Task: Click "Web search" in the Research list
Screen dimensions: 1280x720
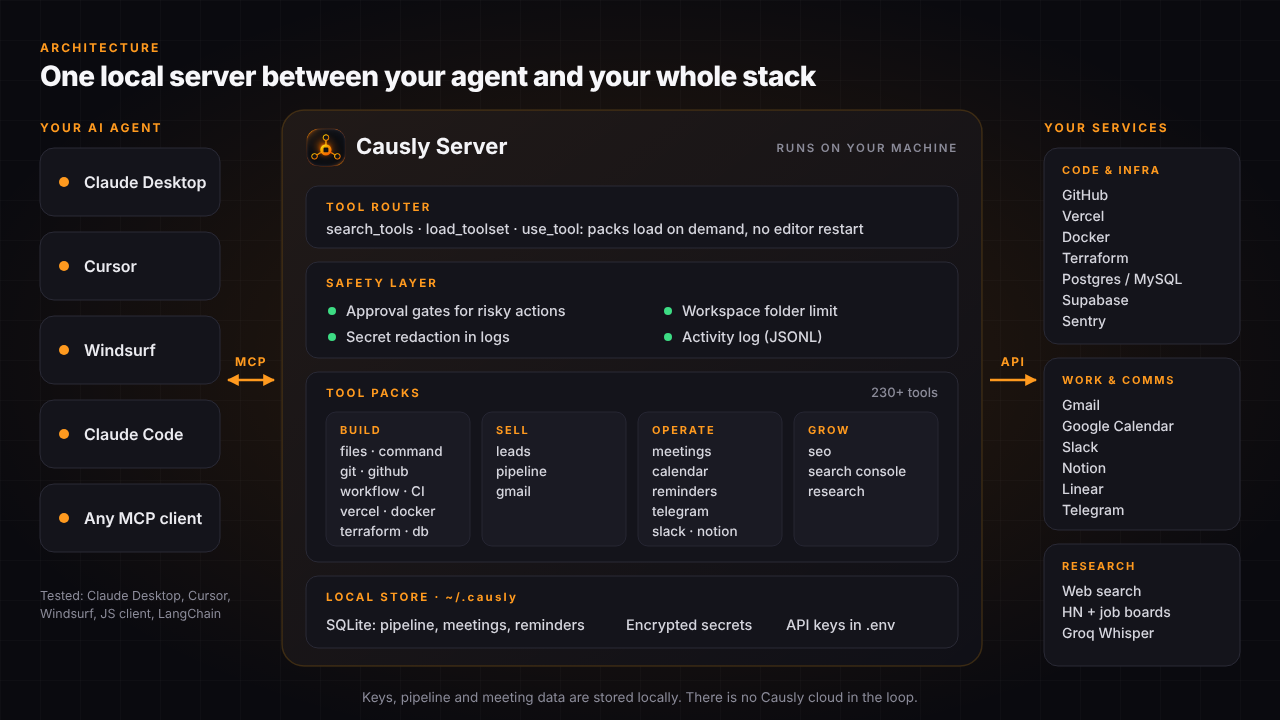Action: point(1101,591)
